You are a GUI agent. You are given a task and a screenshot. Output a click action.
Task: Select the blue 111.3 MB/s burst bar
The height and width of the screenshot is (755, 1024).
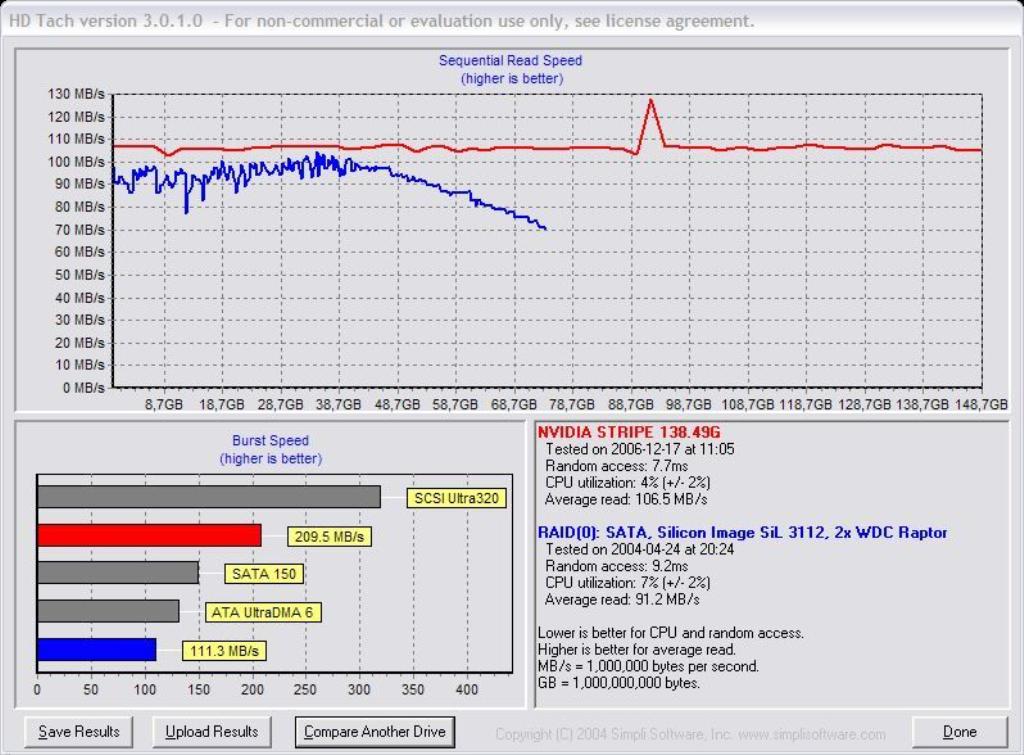point(97,650)
